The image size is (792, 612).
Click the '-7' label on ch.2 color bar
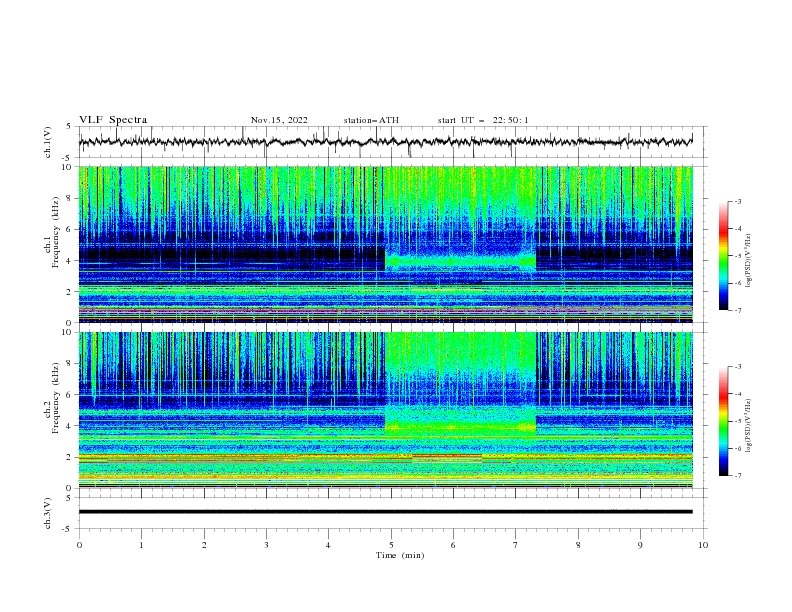[737, 476]
